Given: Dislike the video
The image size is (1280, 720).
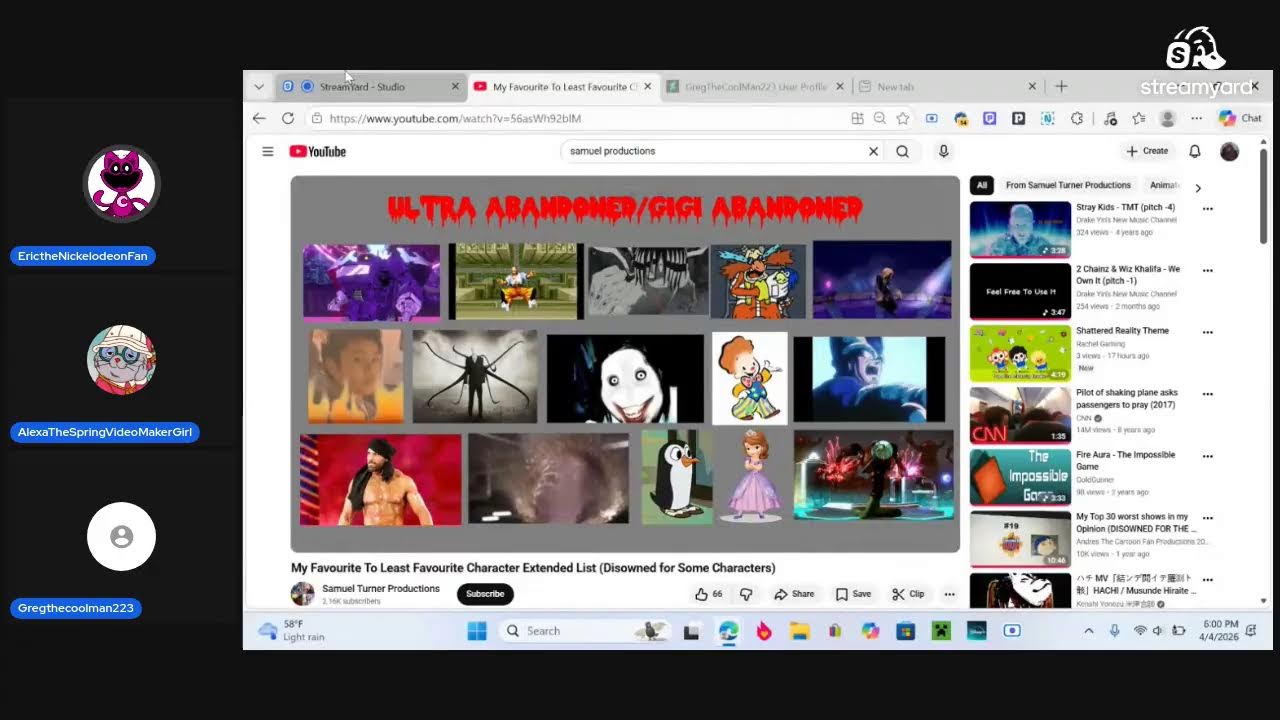Looking at the screenshot, I should [746, 594].
